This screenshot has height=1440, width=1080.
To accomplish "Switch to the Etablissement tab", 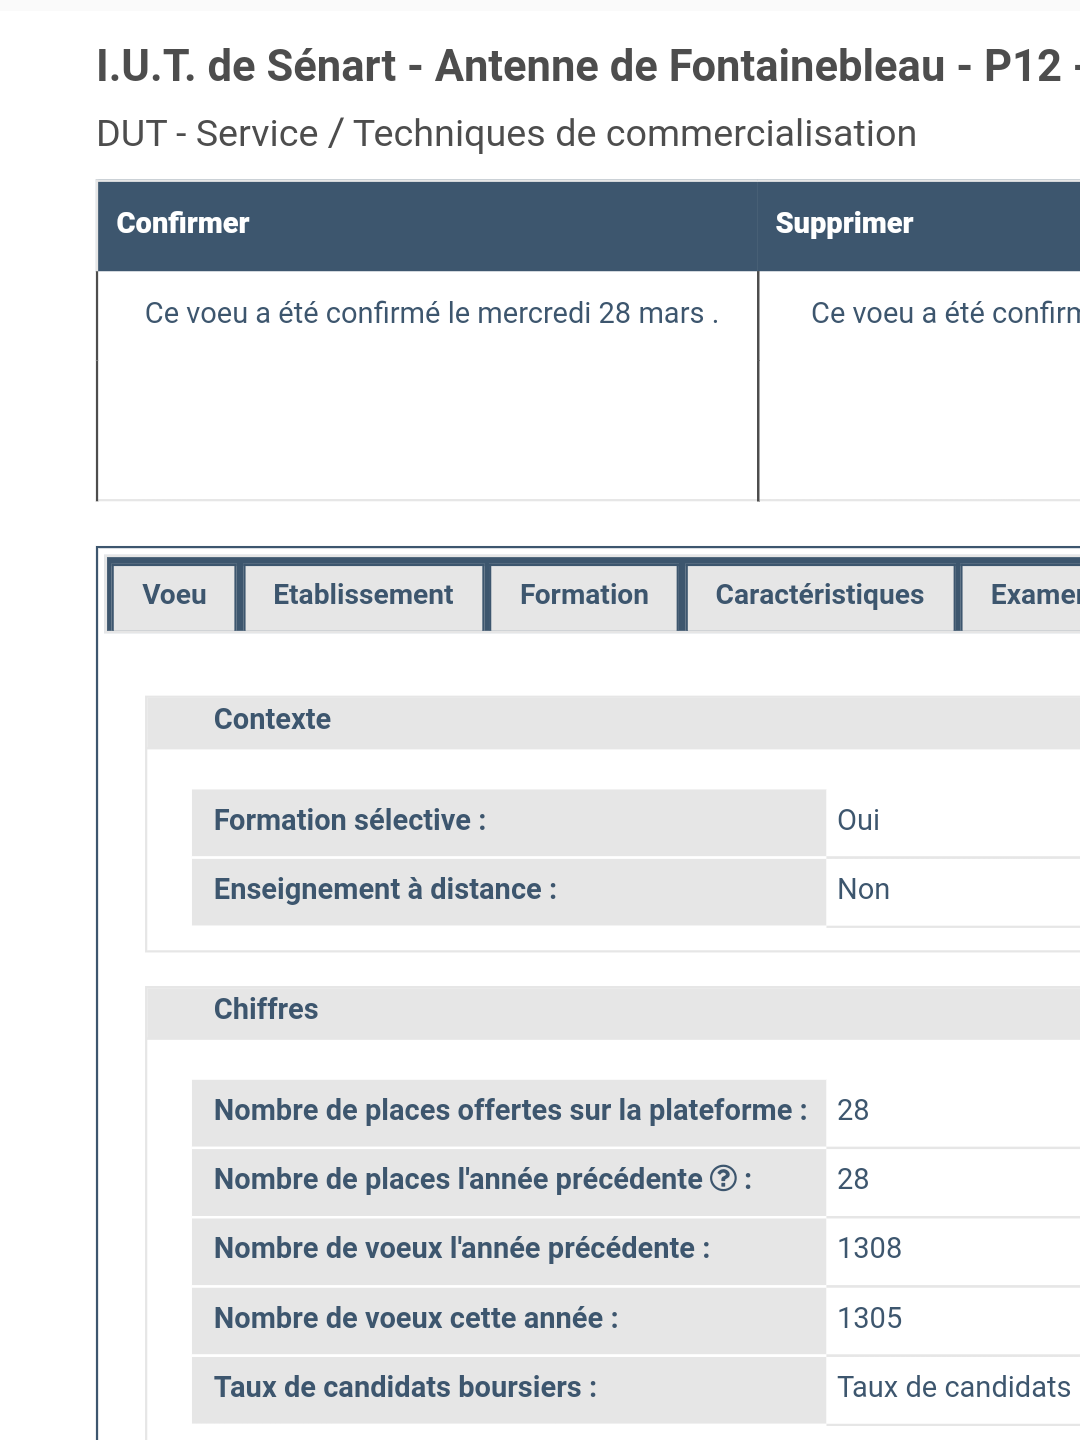I will [x=363, y=595].
